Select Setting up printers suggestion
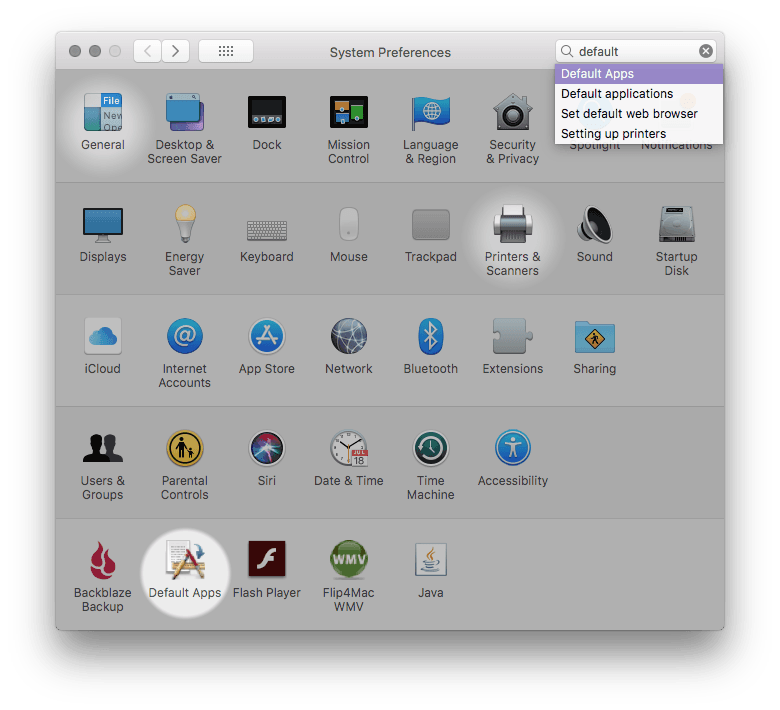The height and width of the screenshot is (710, 780). click(639, 133)
